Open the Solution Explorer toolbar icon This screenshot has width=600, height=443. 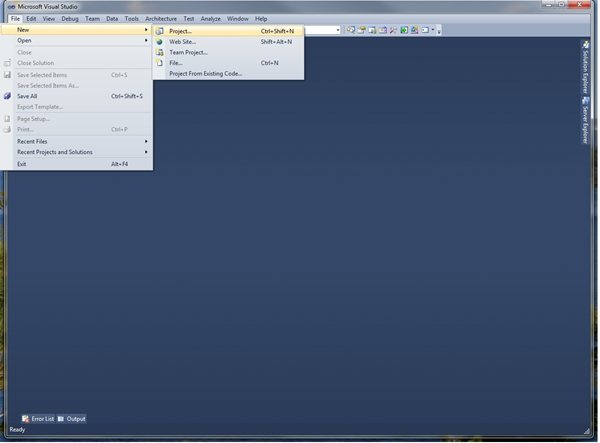(351, 30)
